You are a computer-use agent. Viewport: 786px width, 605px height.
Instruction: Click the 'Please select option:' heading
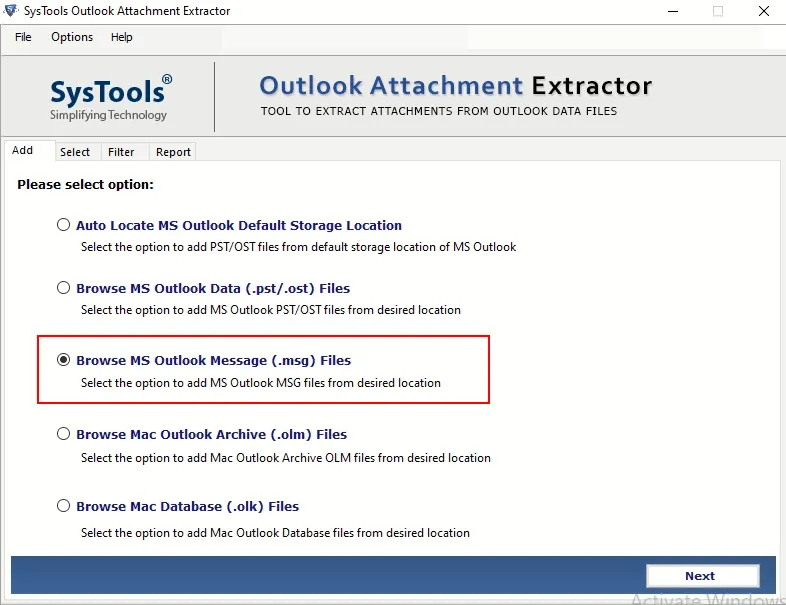[x=85, y=185]
